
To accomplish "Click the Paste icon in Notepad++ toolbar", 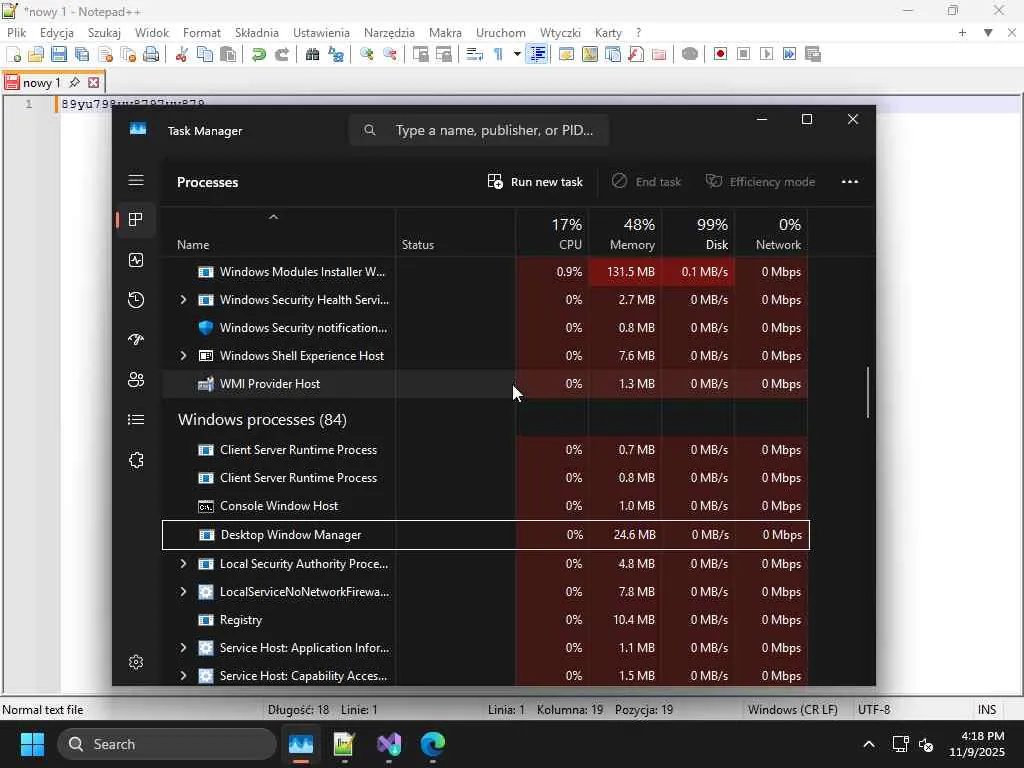I will point(227,54).
